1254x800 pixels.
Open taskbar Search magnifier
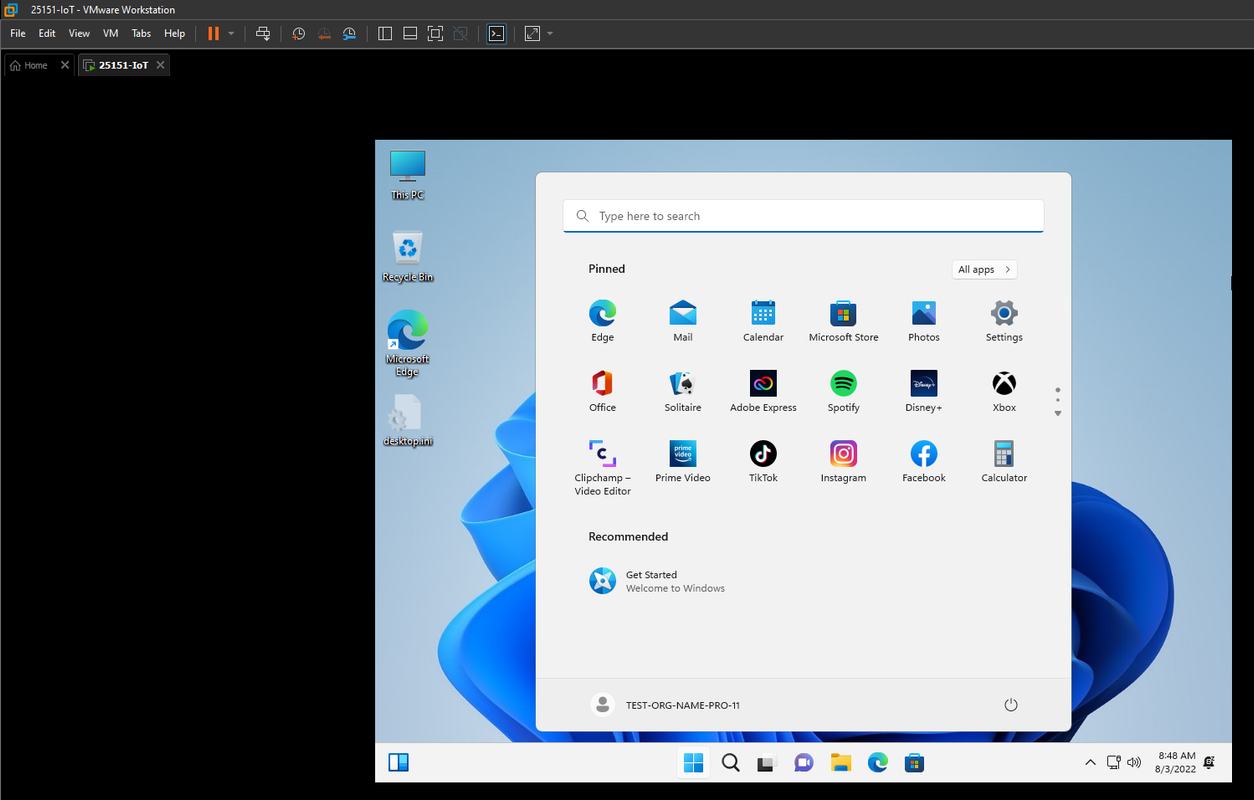(730, 763)
